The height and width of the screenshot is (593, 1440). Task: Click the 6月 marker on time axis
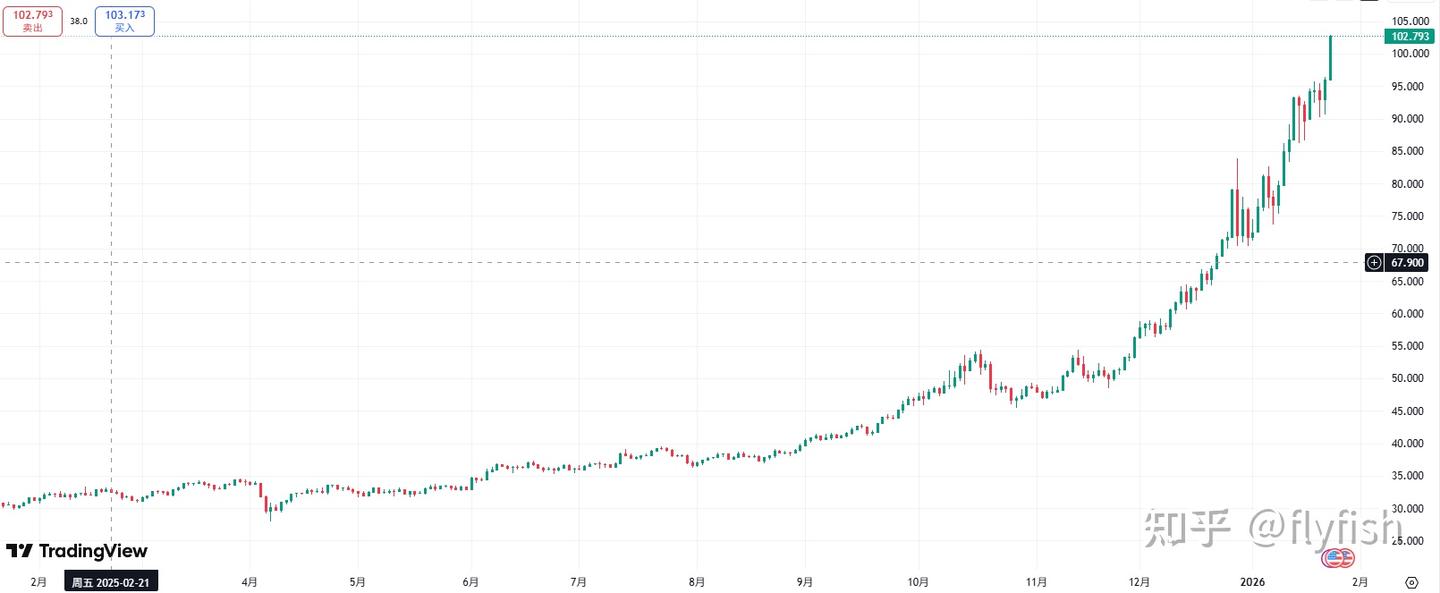coord(471,582)
